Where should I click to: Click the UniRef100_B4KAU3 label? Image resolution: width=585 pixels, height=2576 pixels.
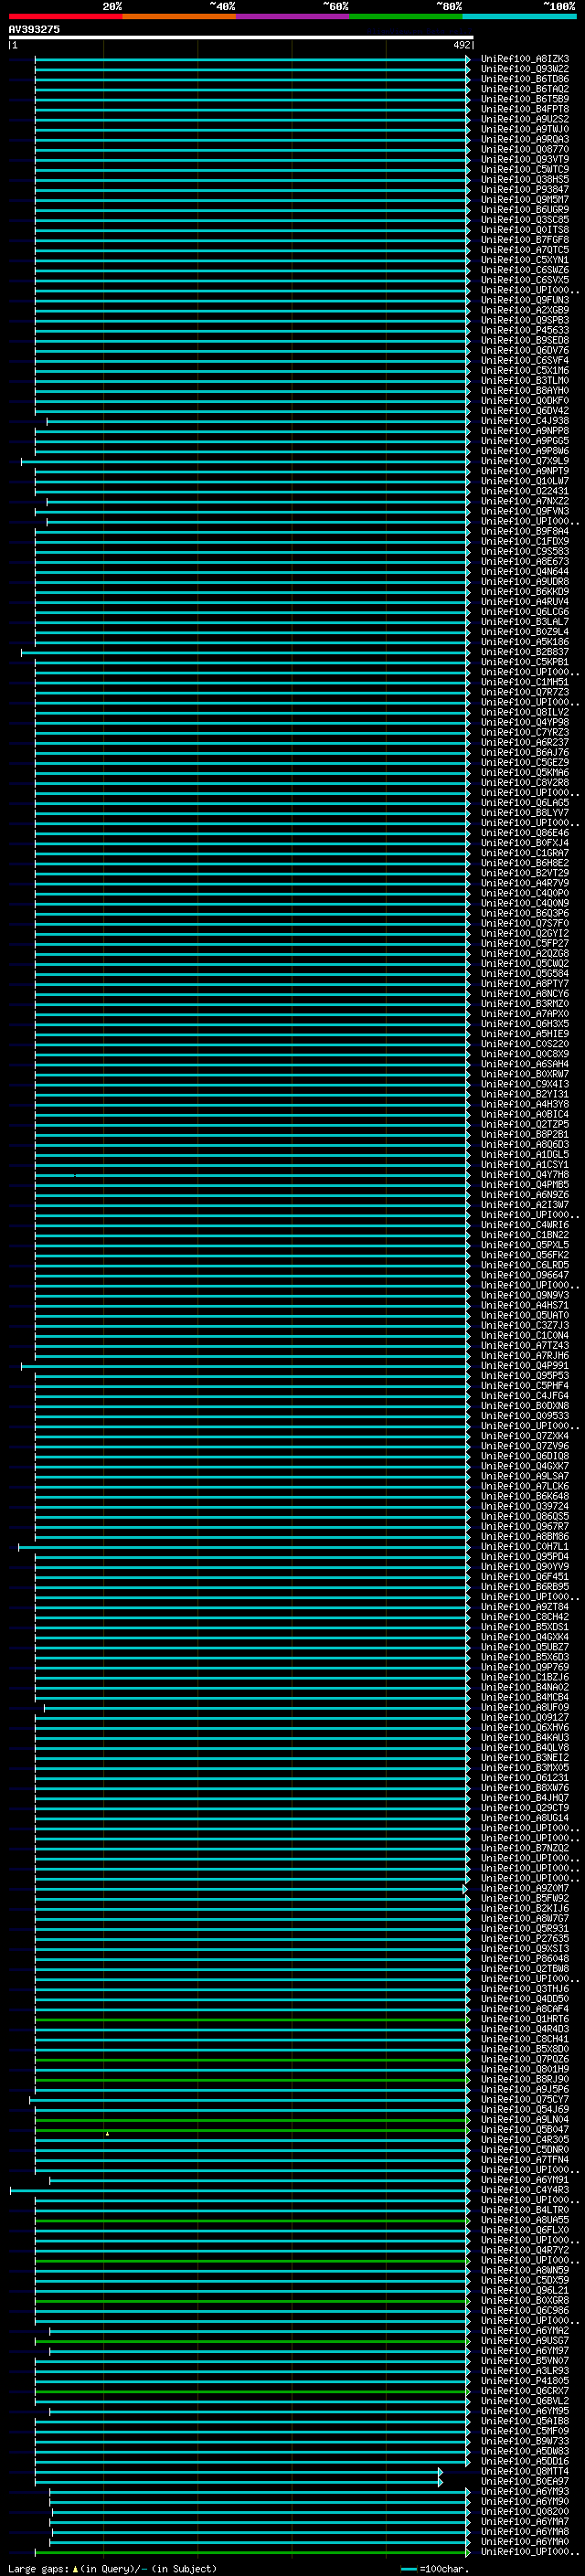click(x=524, y=1737)
